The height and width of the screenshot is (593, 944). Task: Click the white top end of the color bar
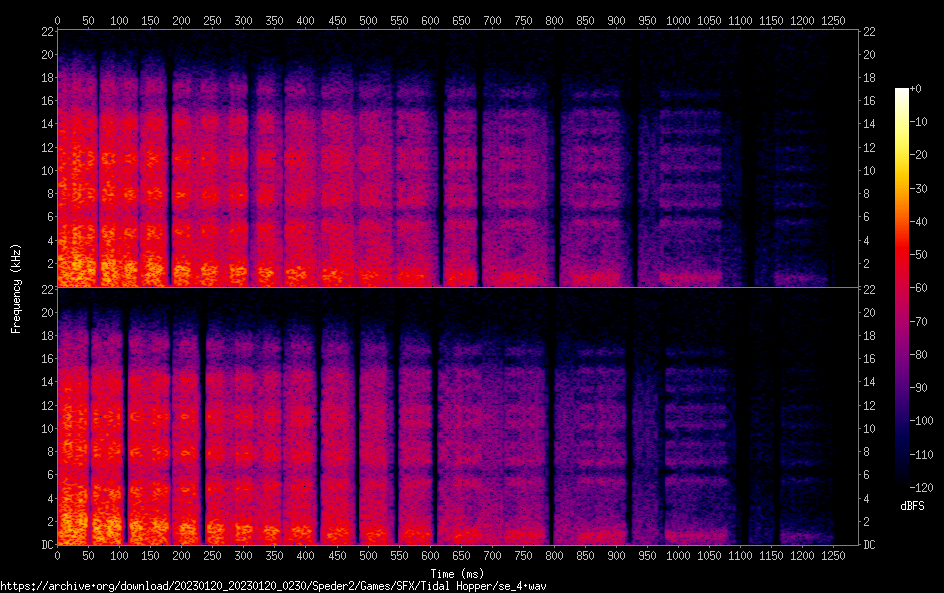(902, 92)
